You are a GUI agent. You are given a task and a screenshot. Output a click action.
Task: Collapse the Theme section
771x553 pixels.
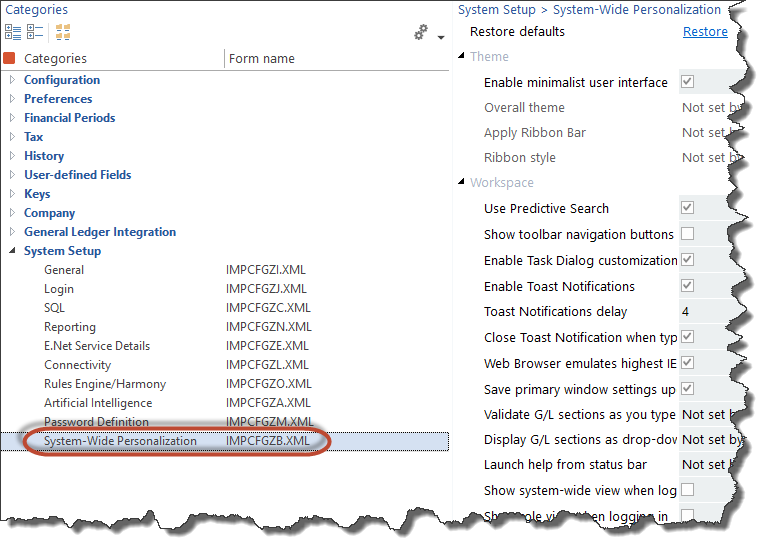pyautogui.click(x=462, y=57)
